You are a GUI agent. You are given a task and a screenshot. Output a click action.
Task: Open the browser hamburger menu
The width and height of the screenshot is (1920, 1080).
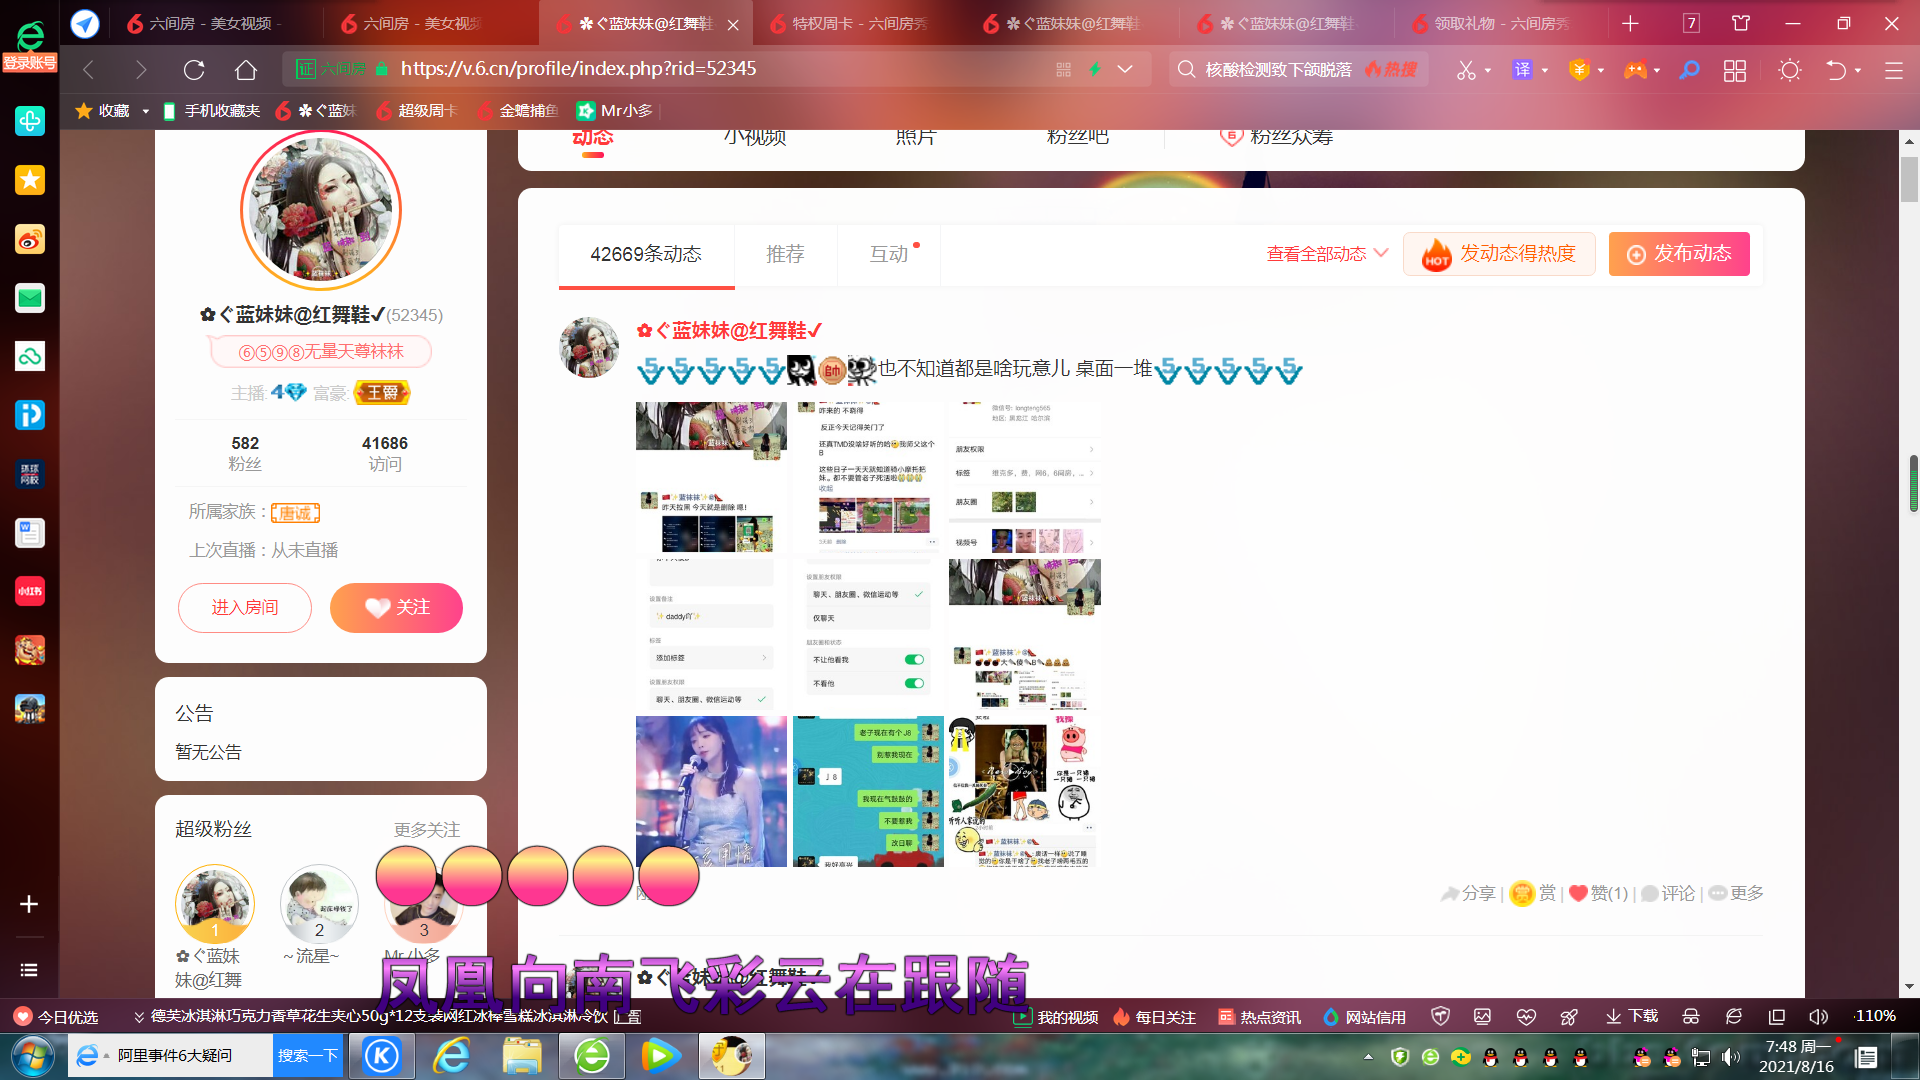[x=1893, y=70]
